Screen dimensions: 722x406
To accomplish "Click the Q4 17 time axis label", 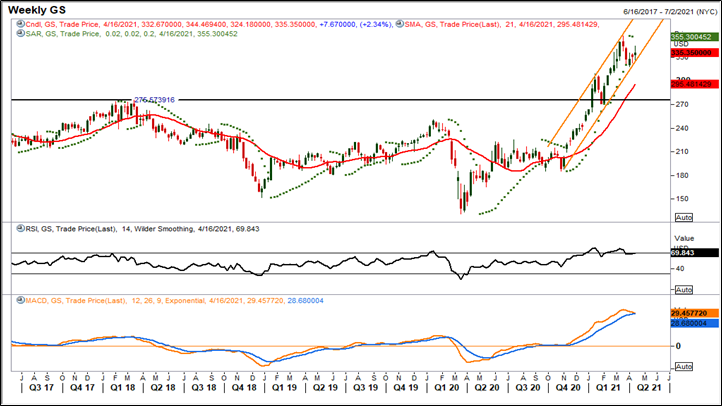I will pos(82,388).
